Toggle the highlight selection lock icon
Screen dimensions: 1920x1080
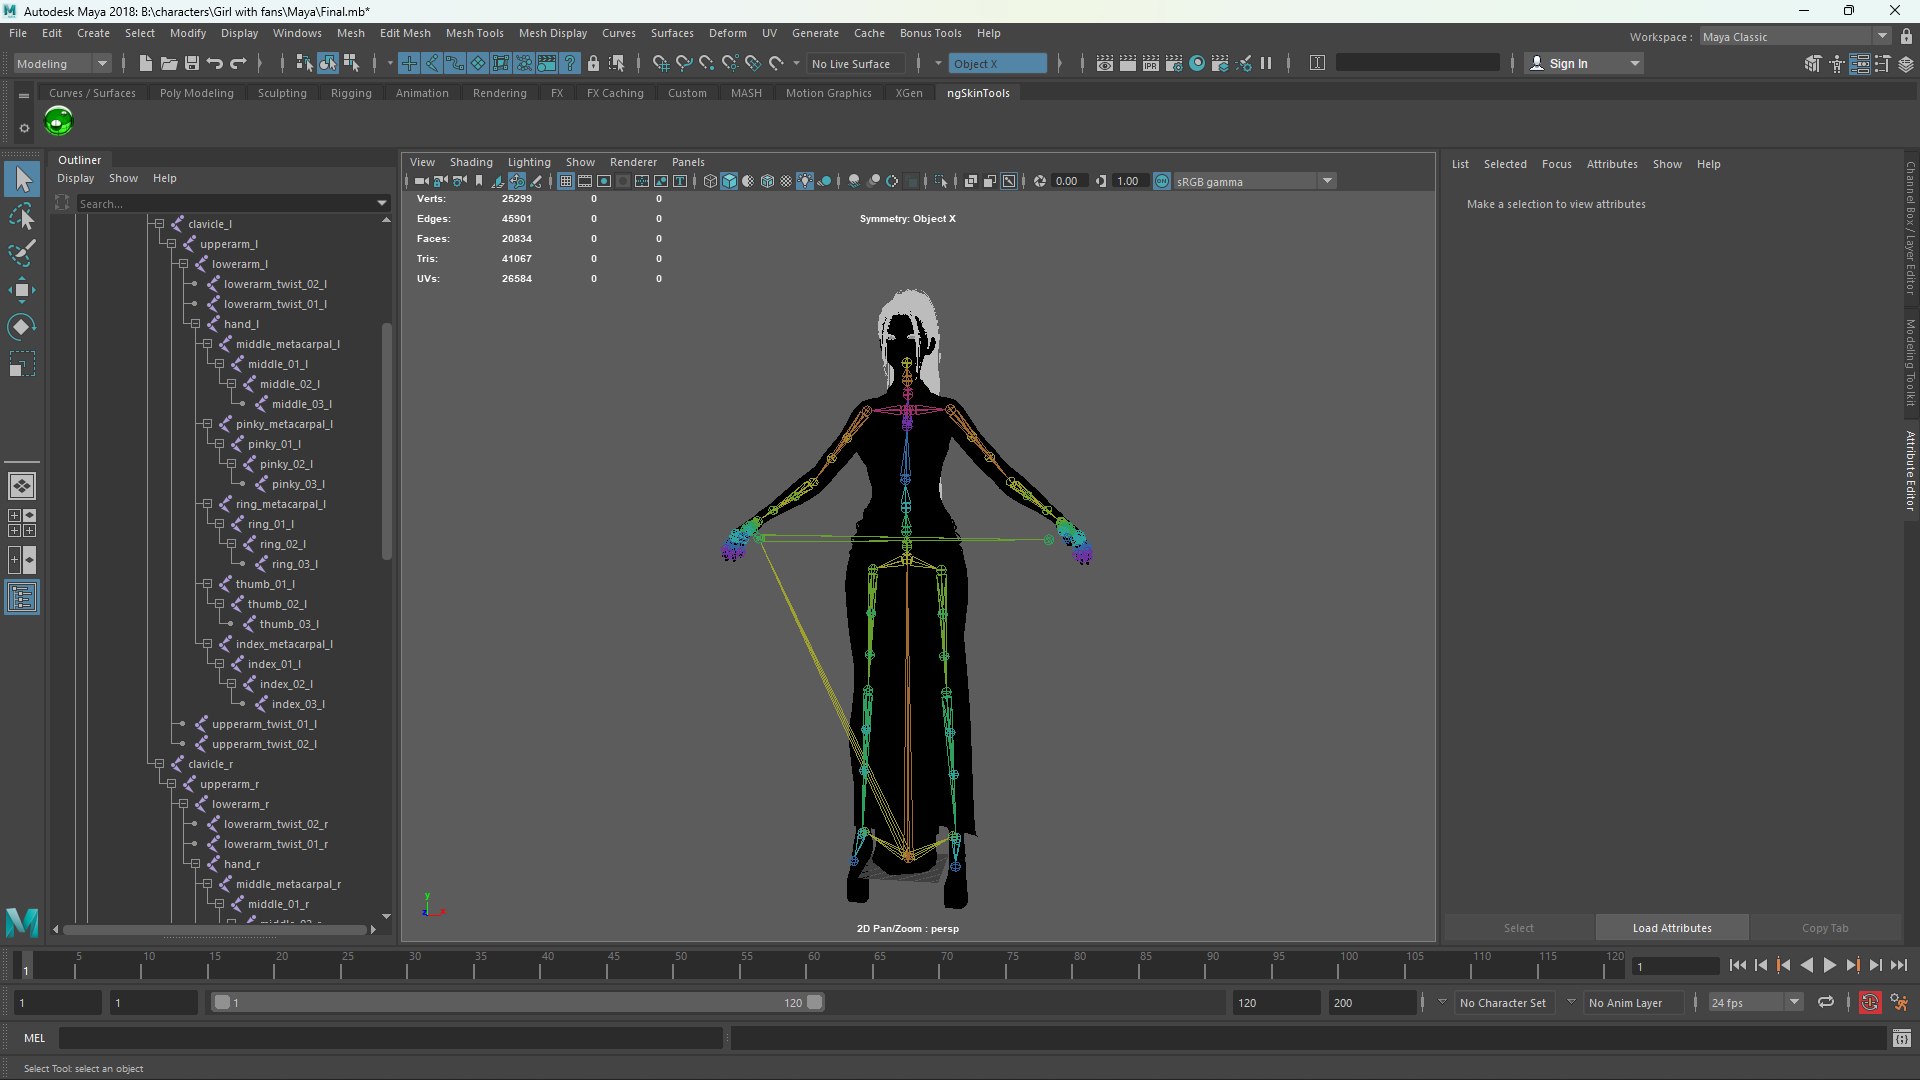click(x=593, y=63)
